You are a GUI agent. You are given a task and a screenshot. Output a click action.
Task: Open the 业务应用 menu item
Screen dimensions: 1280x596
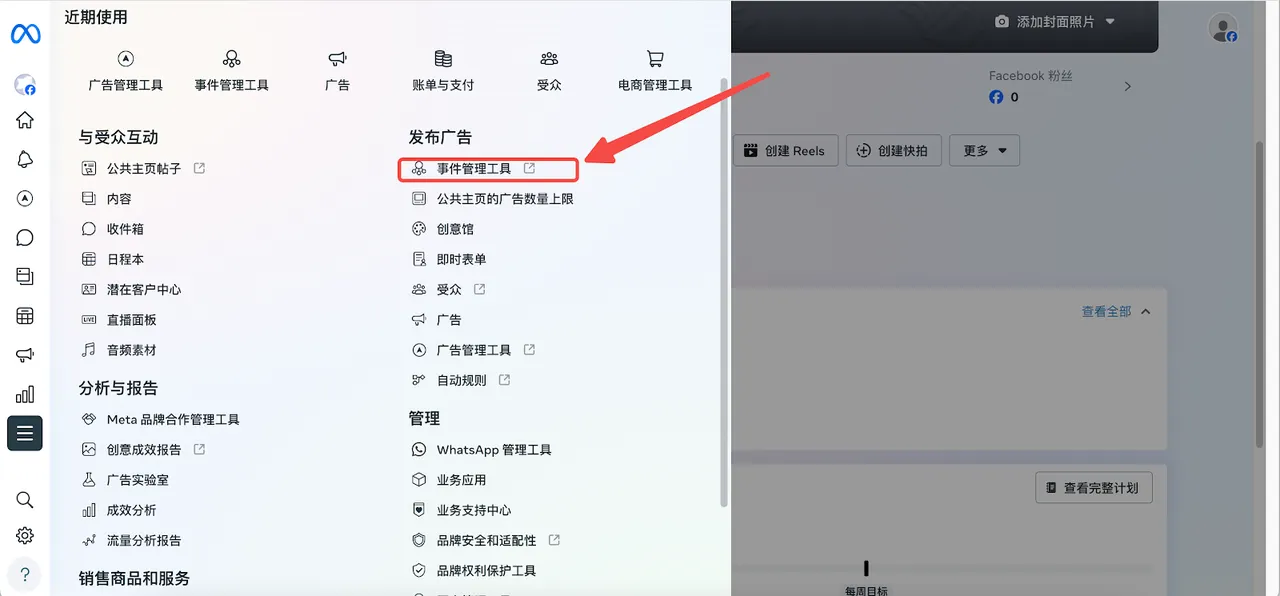pos(449,480)
